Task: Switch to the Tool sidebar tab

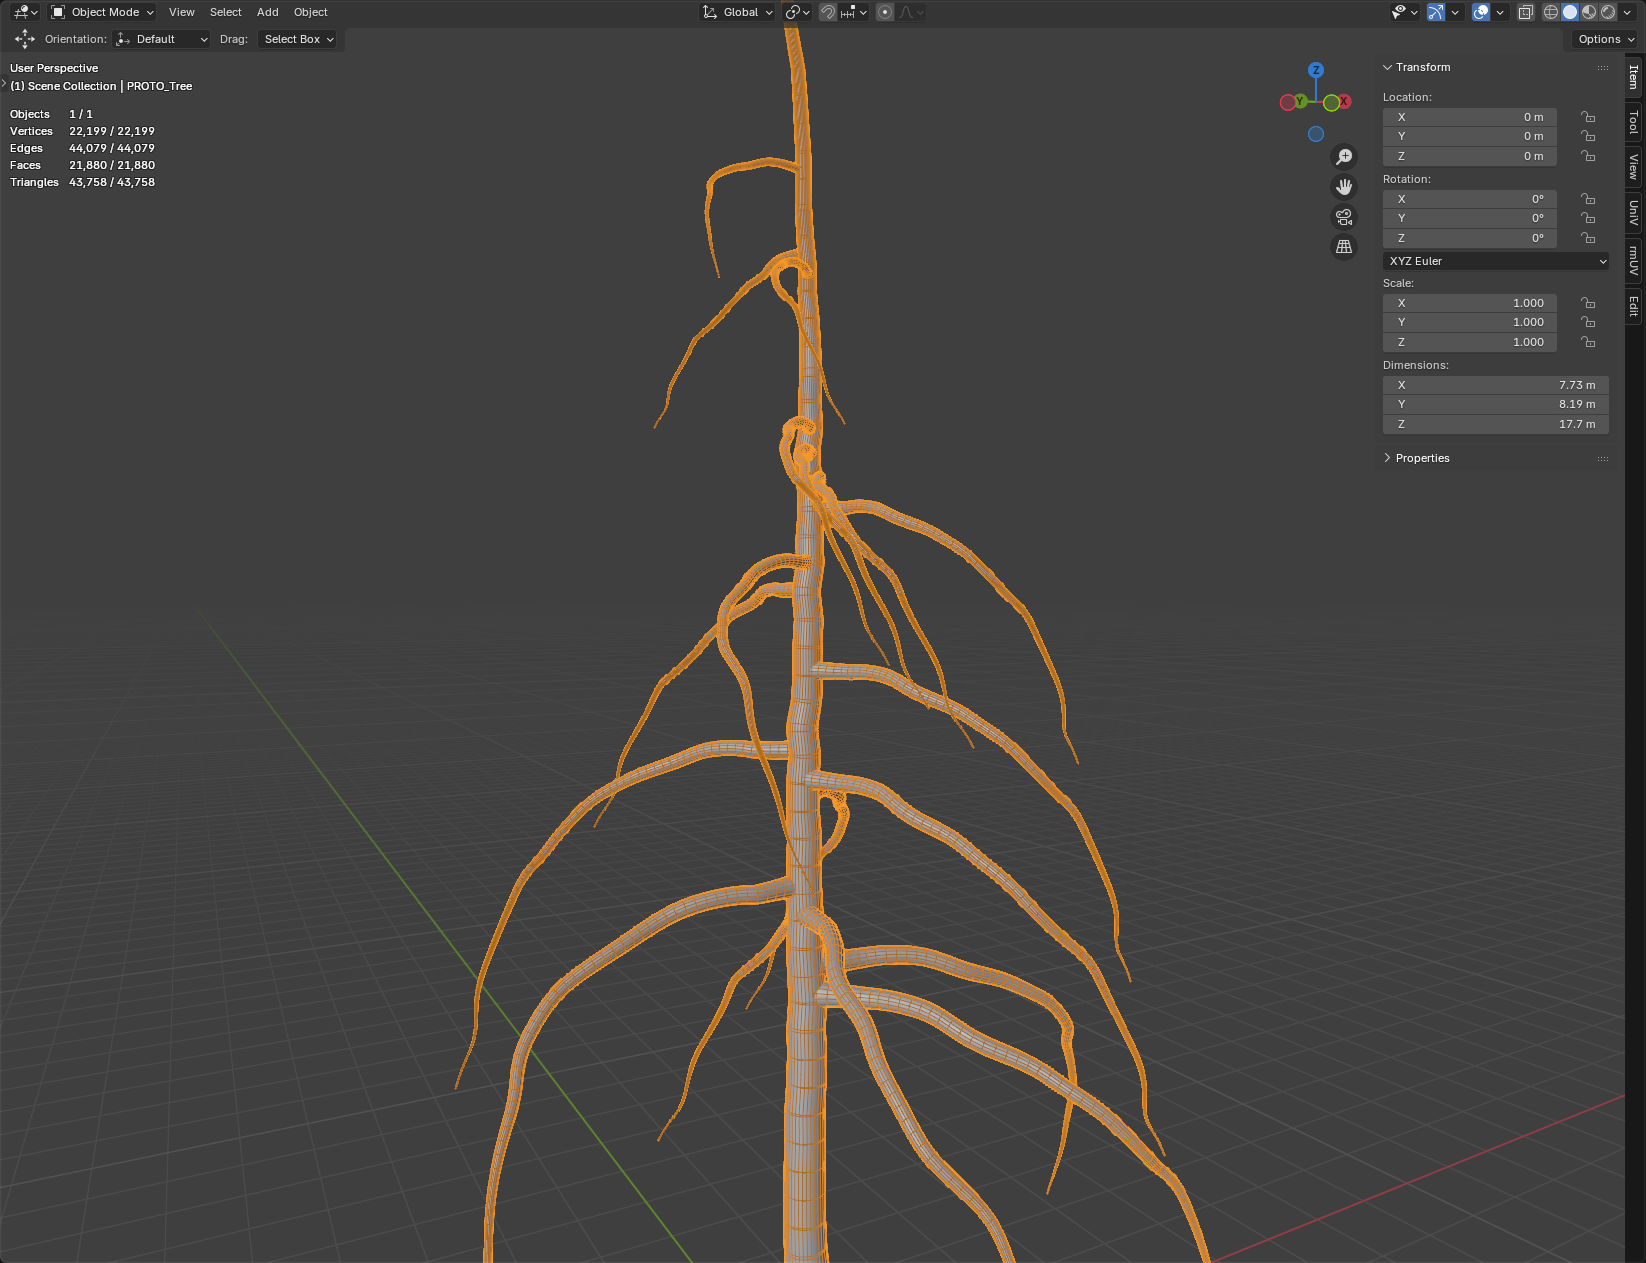Action: [1634, 122]
